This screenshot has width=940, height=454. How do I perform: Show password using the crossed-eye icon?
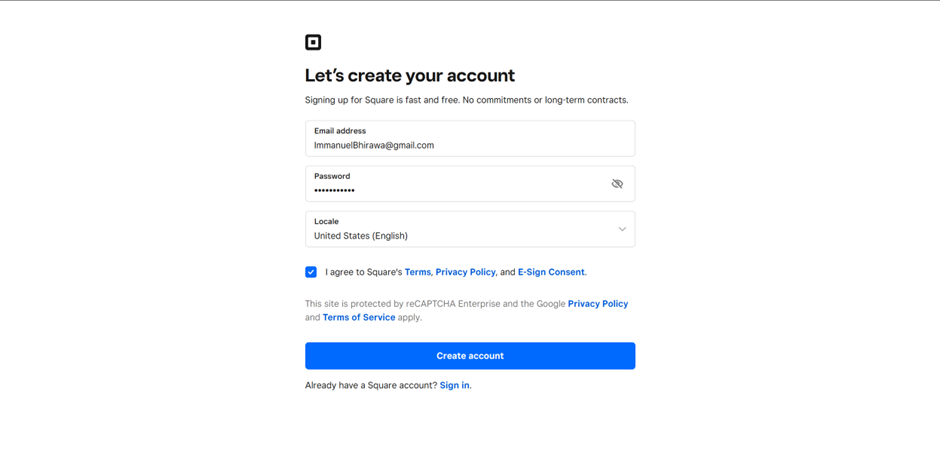(617, 184)
